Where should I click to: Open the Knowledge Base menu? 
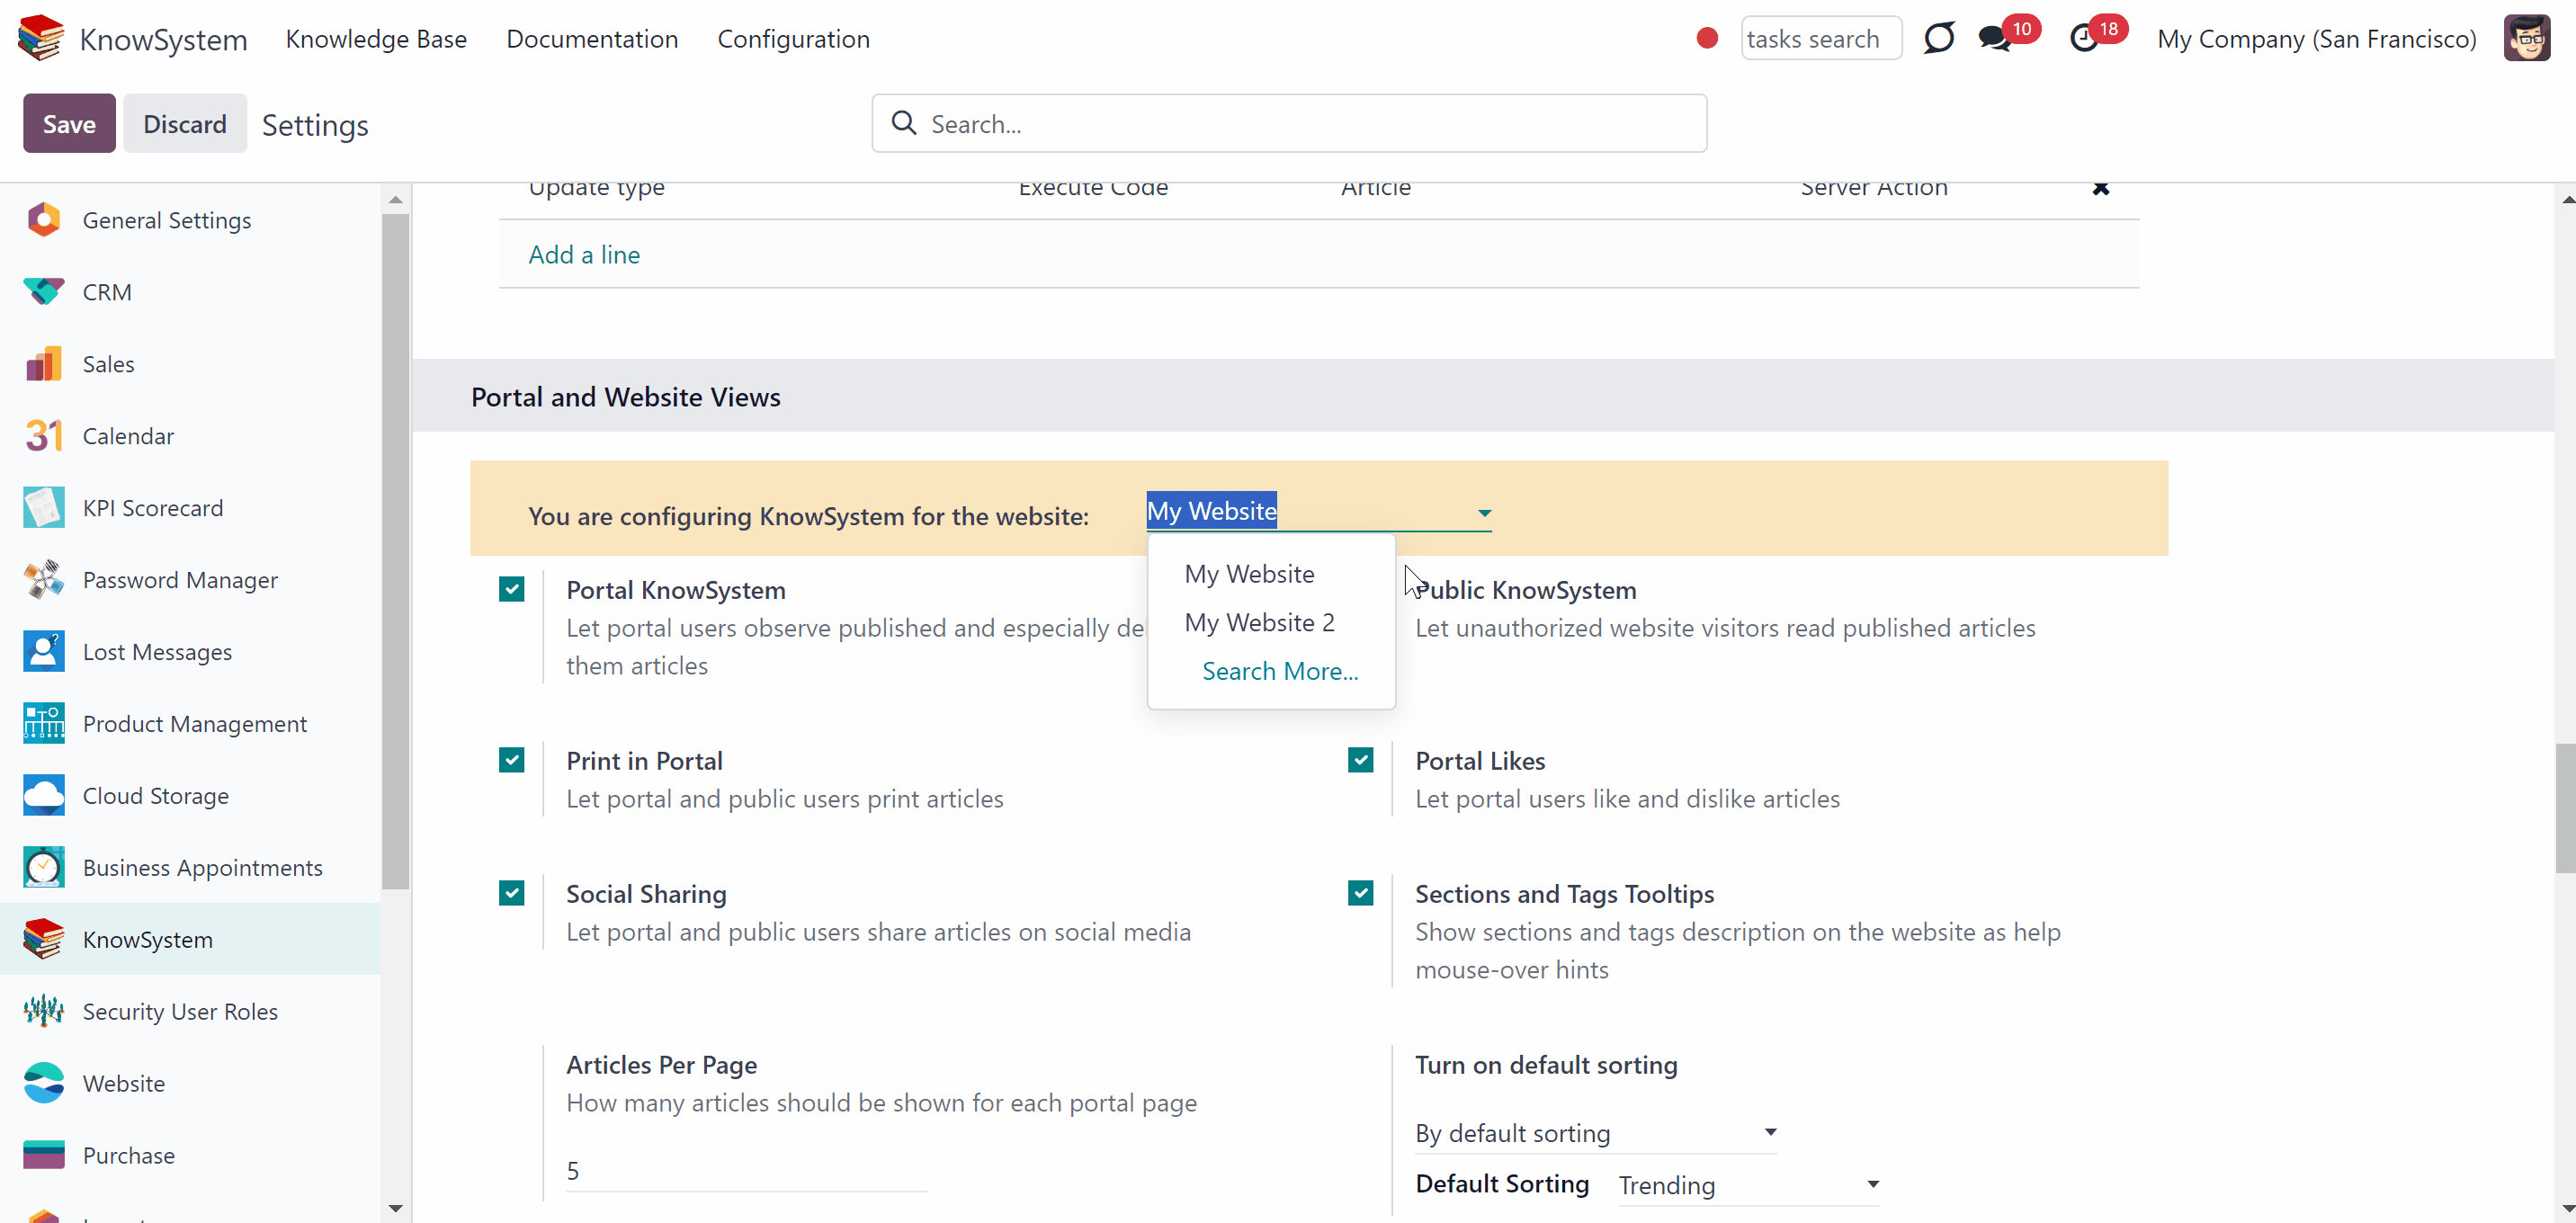[376, 39]
